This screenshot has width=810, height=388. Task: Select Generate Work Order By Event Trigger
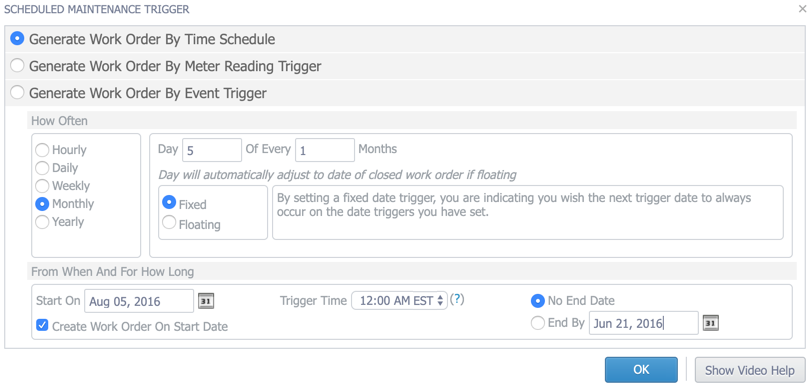18,92
